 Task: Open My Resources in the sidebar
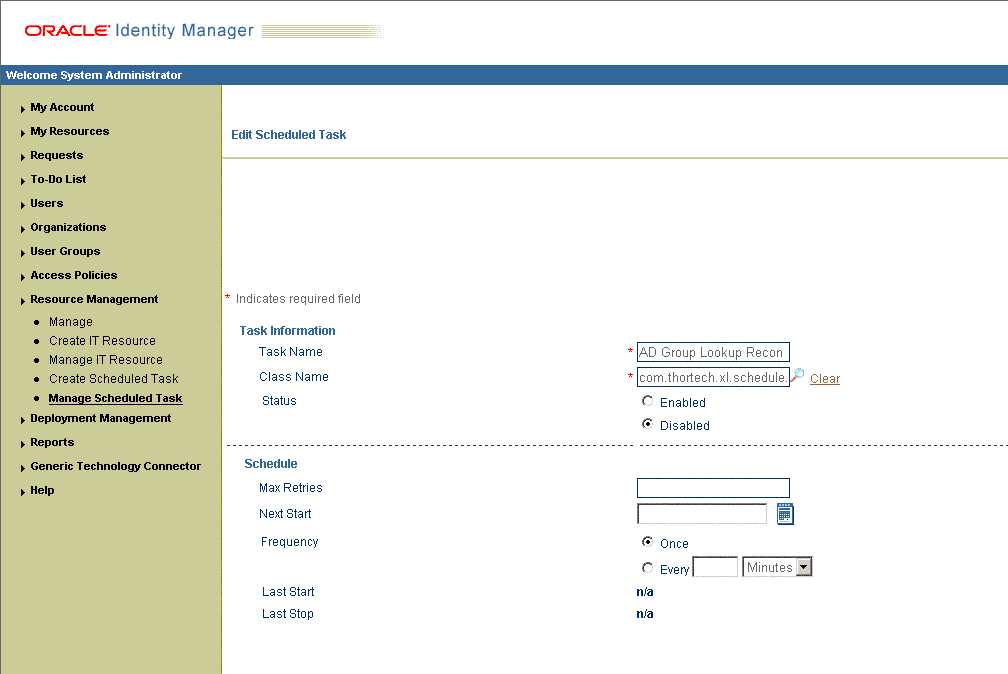69,131
